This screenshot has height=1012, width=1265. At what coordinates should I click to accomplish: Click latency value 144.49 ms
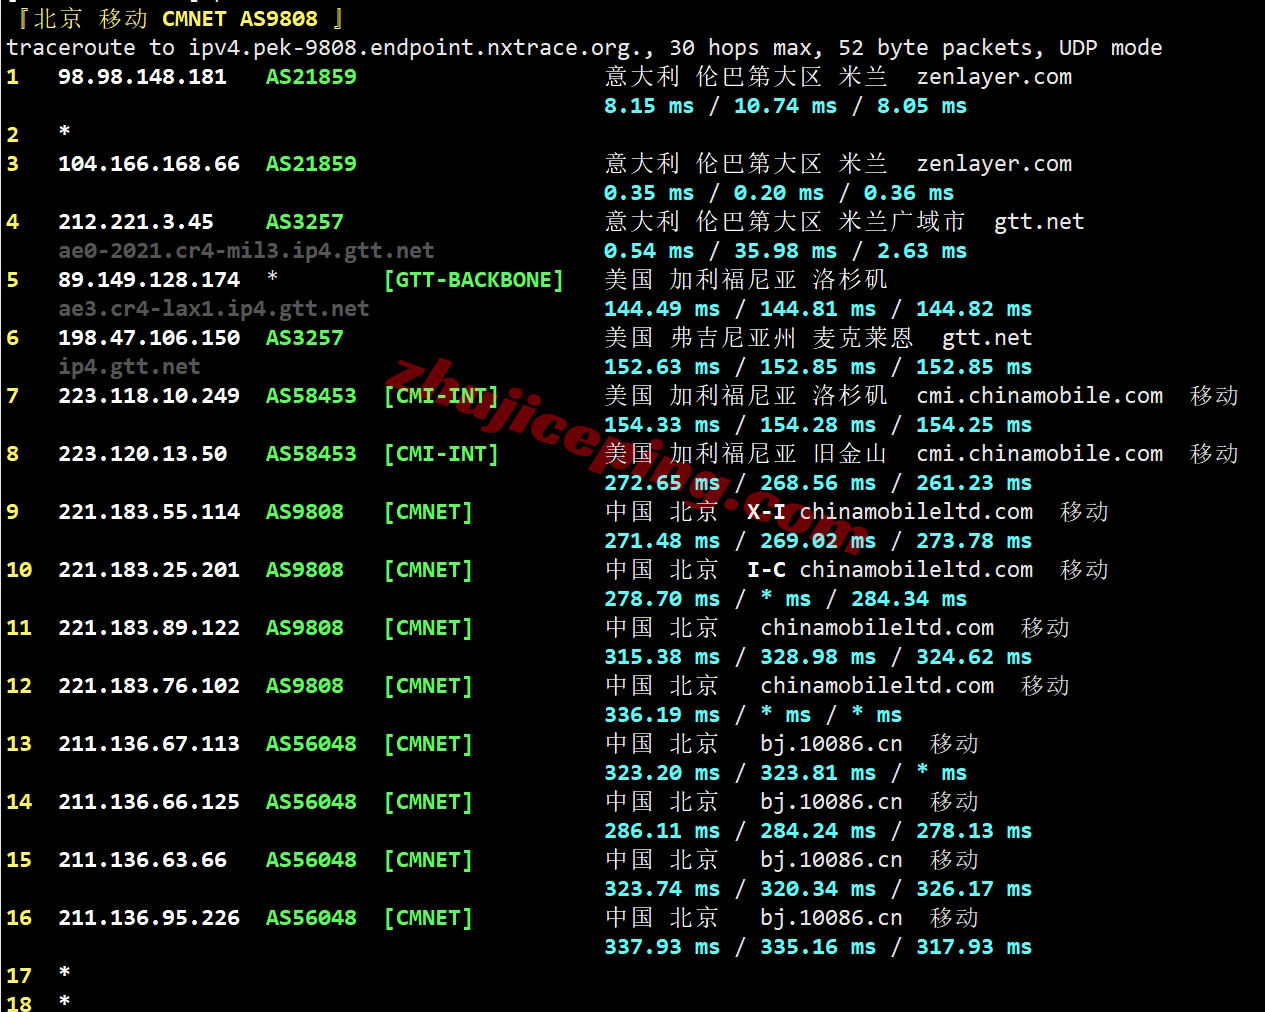[662, 309]
